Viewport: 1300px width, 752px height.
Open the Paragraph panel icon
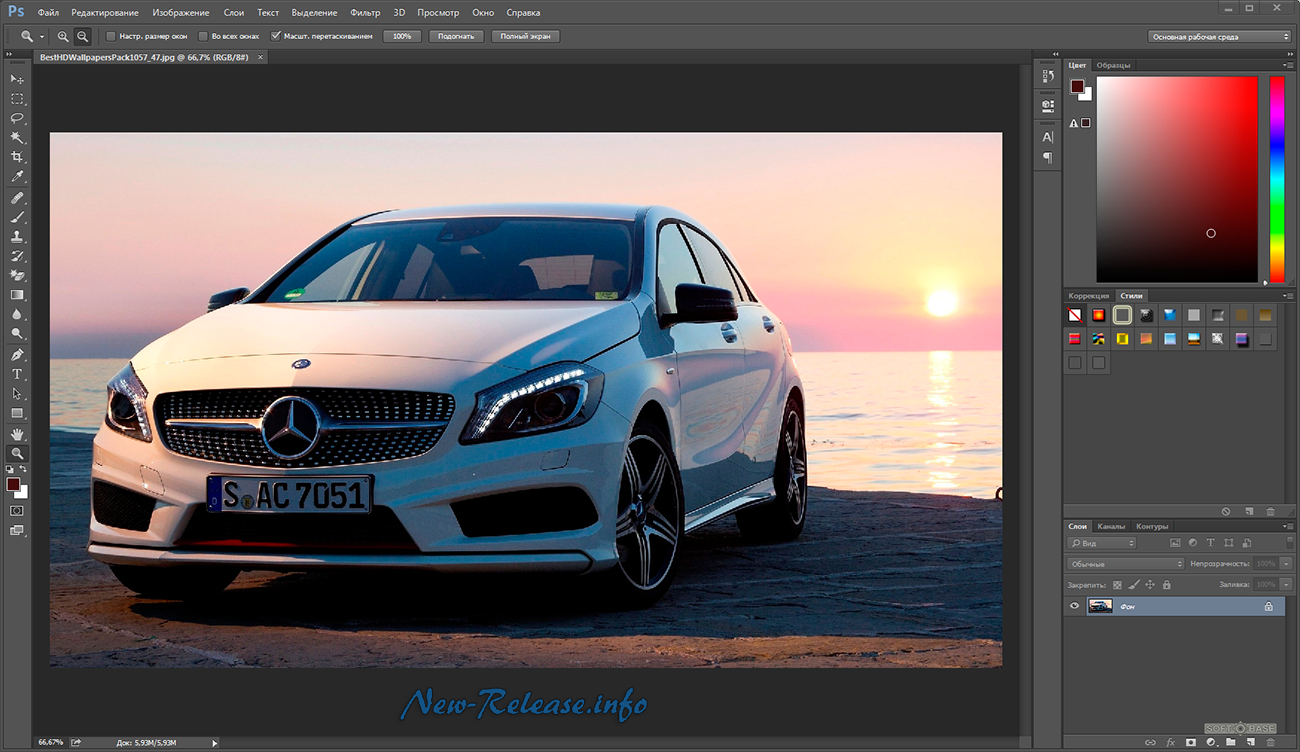[x=1047, y=158]
